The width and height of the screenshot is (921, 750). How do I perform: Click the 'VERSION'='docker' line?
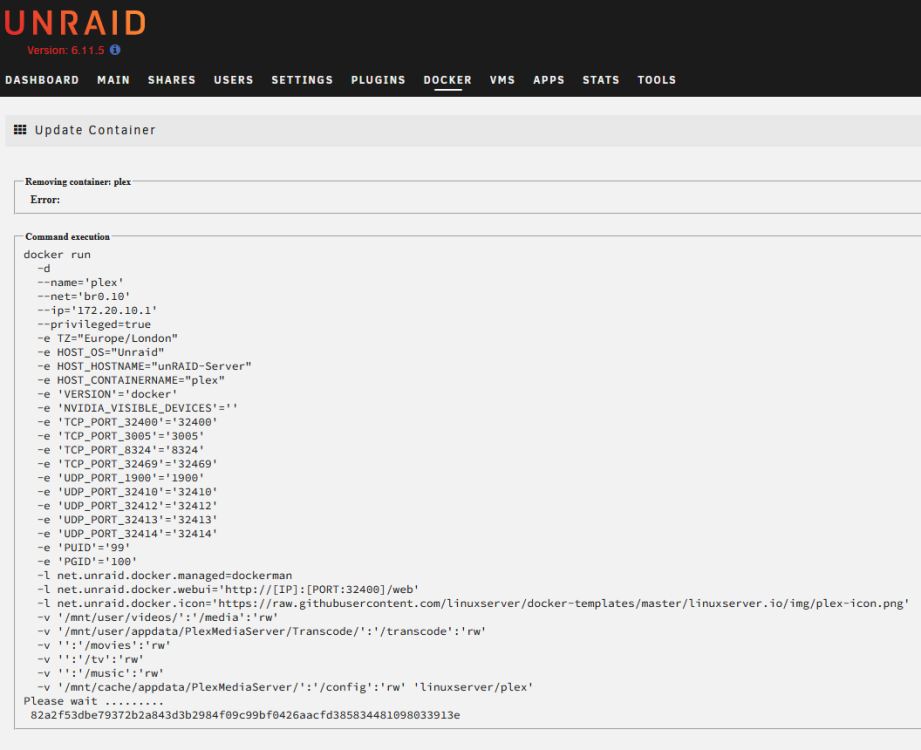(107, 394)
